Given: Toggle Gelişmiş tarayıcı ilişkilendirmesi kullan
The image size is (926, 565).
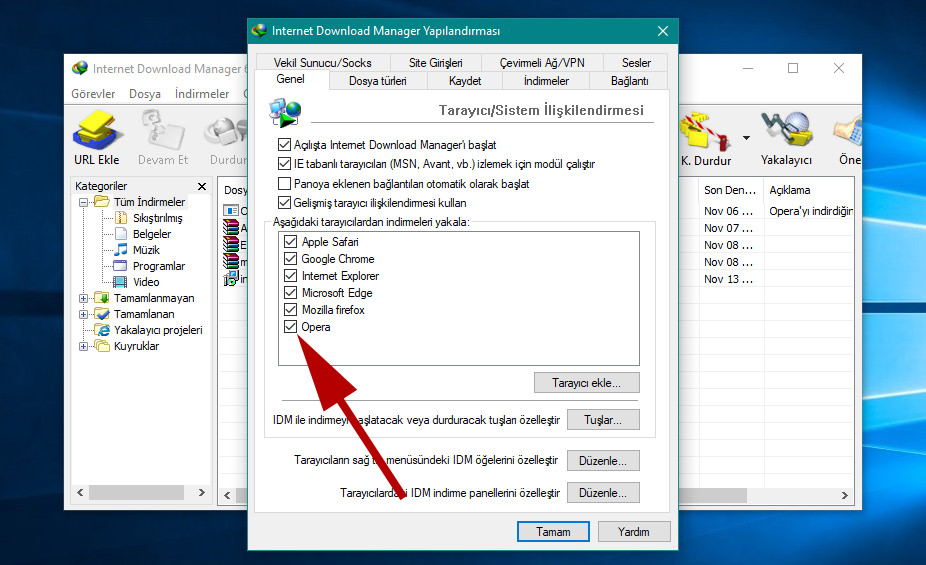Looking at the screenshot, I should tap(284, 203).
